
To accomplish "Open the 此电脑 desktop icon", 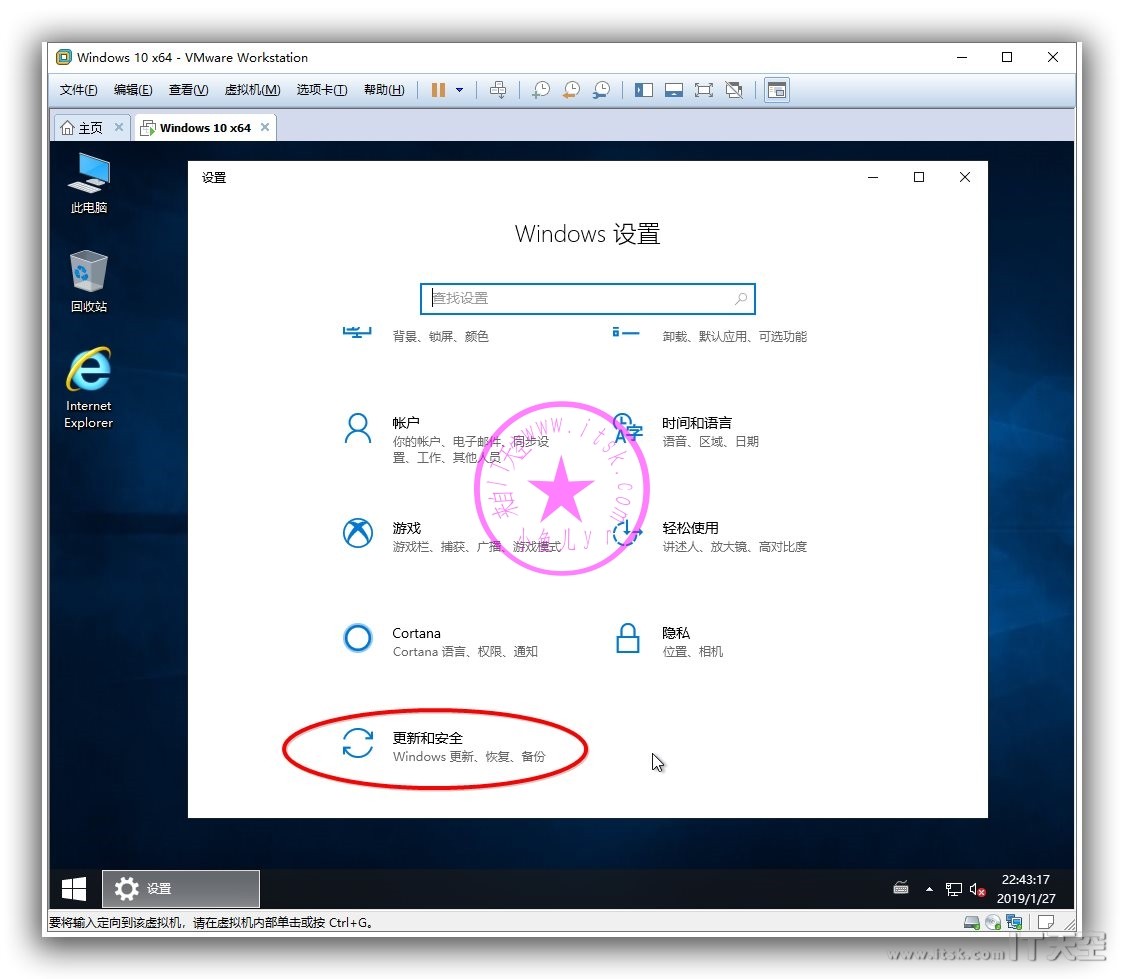I will 89,183.
